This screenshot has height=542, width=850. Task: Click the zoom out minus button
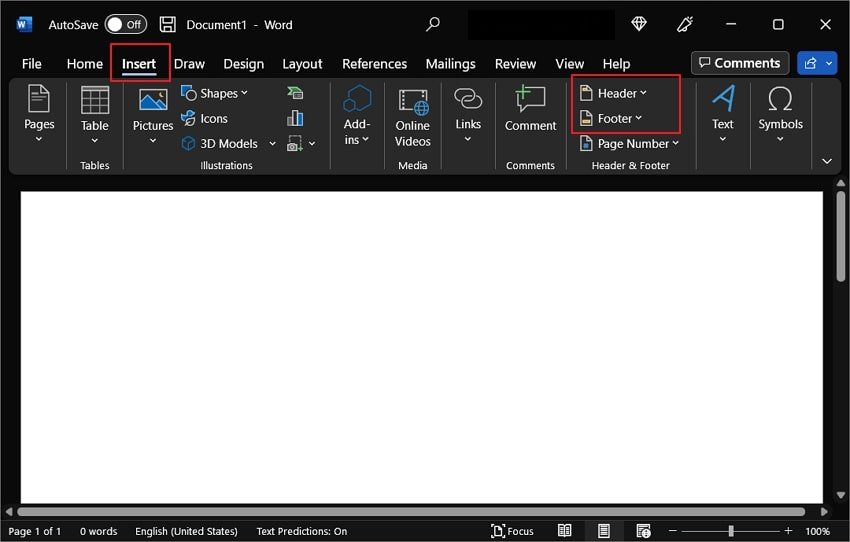click(x=673, y=531)
